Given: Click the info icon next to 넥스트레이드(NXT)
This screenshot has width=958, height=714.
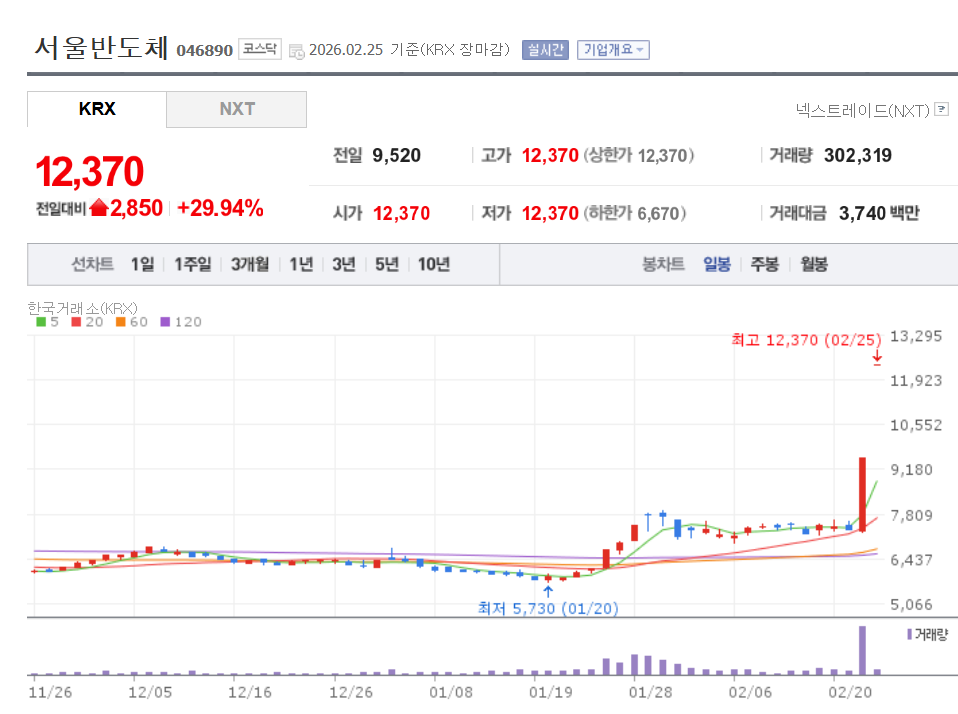Looking at the screenshot, I should 942,109.
